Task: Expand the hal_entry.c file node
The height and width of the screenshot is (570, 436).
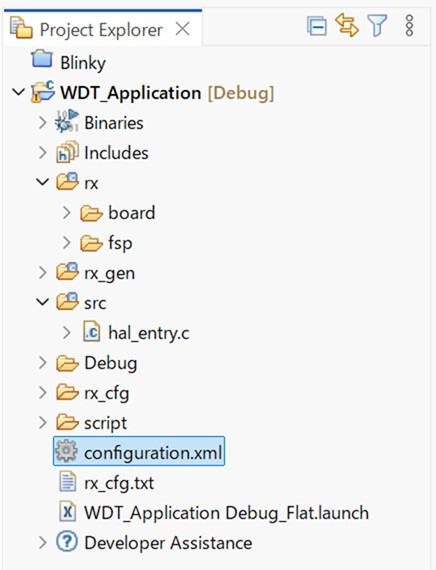Action: coord(67,333)
